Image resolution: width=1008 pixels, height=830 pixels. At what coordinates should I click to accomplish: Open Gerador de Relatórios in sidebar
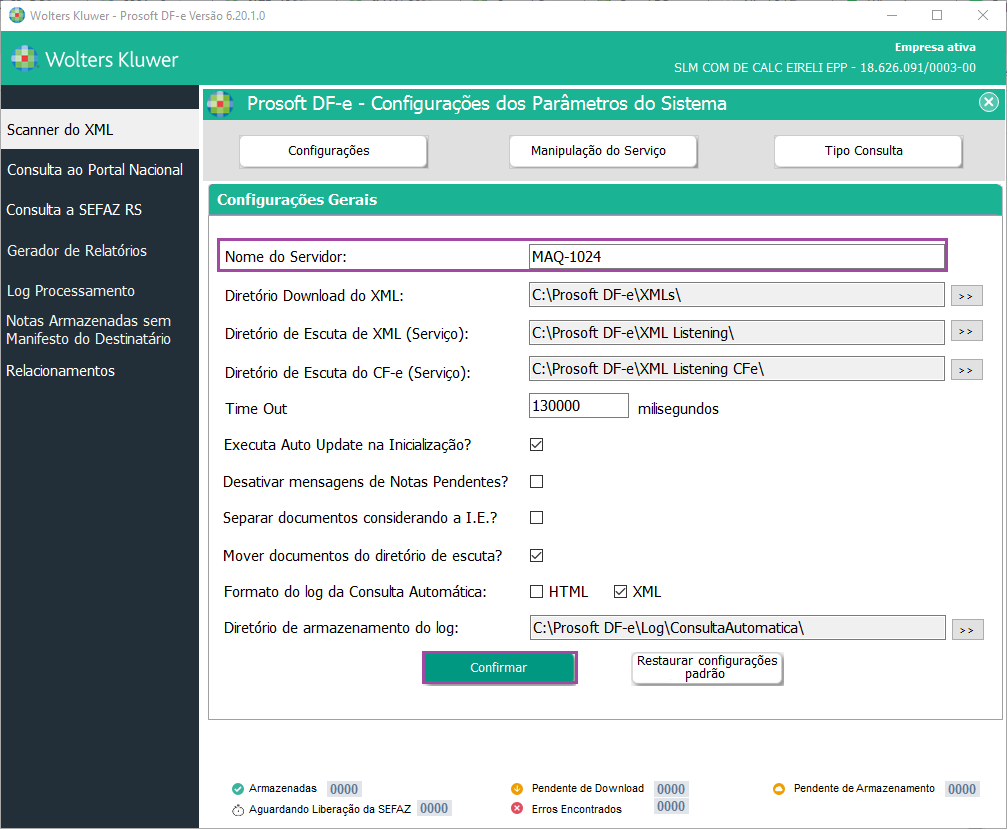click(x=77, y=251)
